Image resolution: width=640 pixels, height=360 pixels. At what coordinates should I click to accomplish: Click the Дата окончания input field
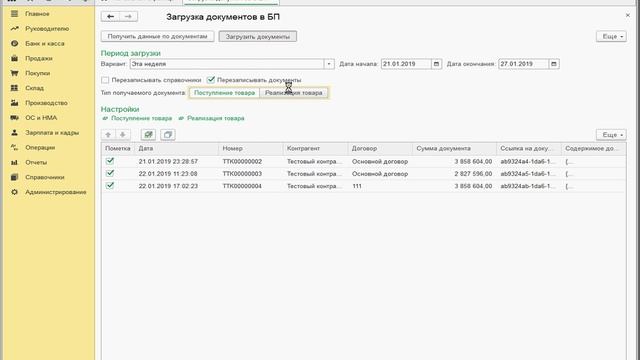pyautogui.click(x=524, y=64)
